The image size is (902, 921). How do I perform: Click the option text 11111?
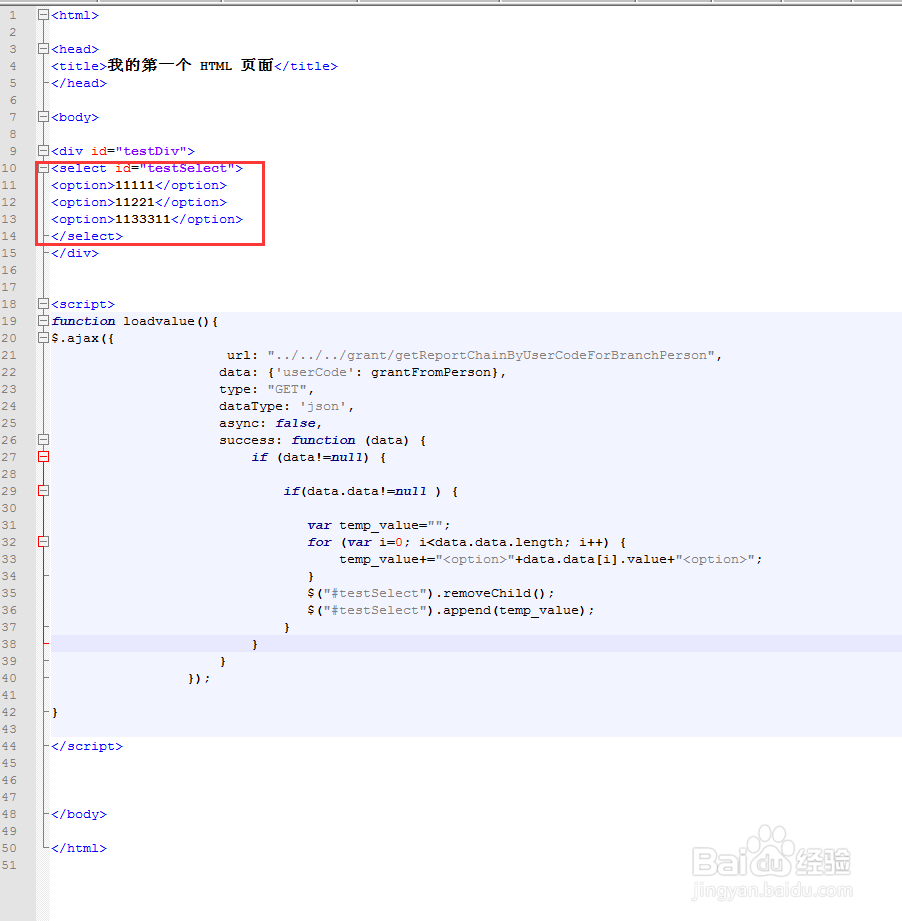135,186
